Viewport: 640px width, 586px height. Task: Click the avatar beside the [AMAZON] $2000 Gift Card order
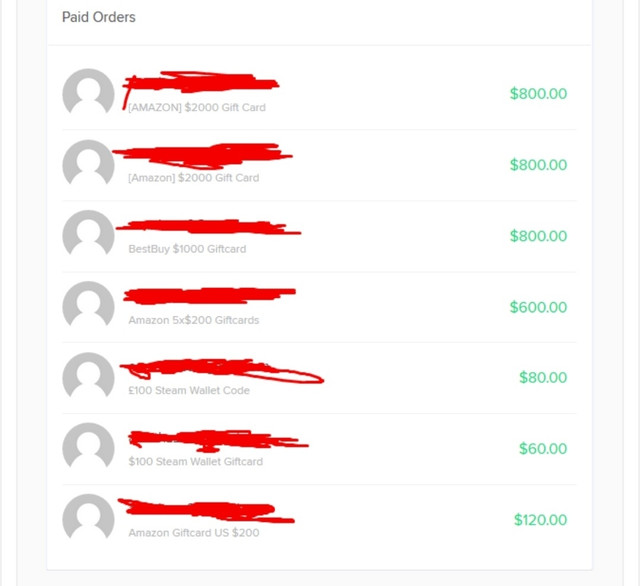[x=88, y=91]
